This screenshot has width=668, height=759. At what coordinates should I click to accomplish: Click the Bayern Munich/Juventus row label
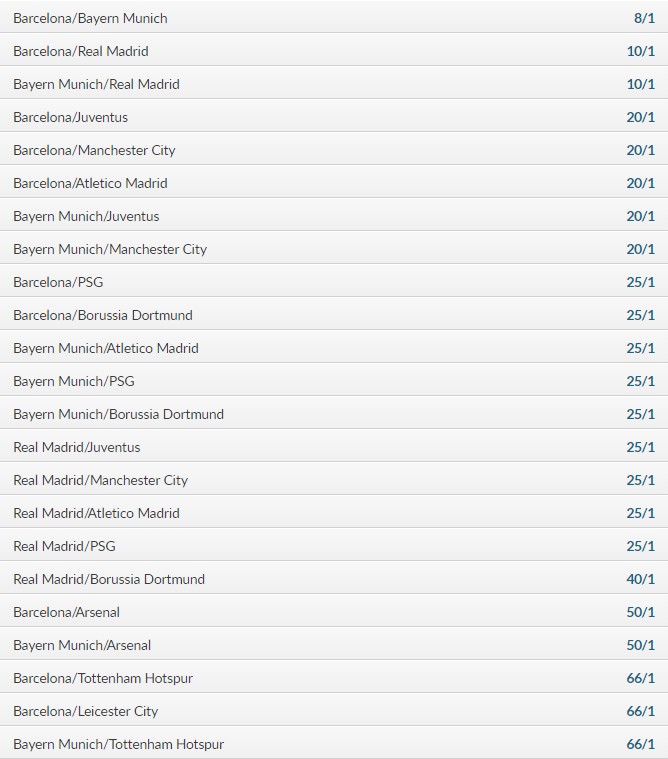tap(86, 216)
